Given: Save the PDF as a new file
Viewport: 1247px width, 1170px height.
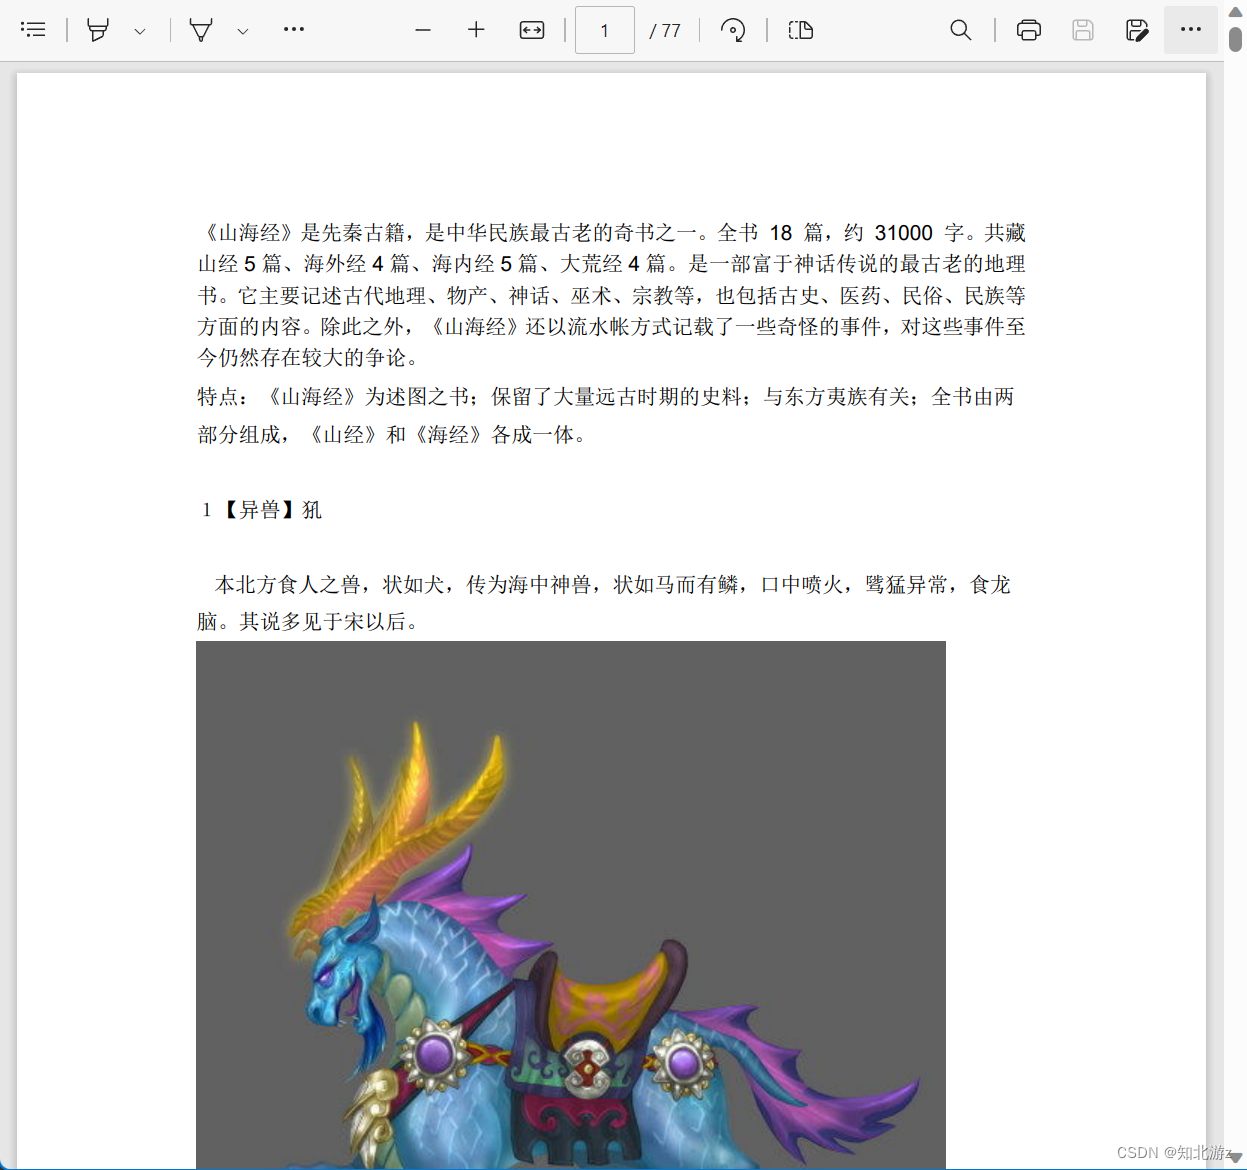Looking at the screenshot, I should [x=1137, y=30].
